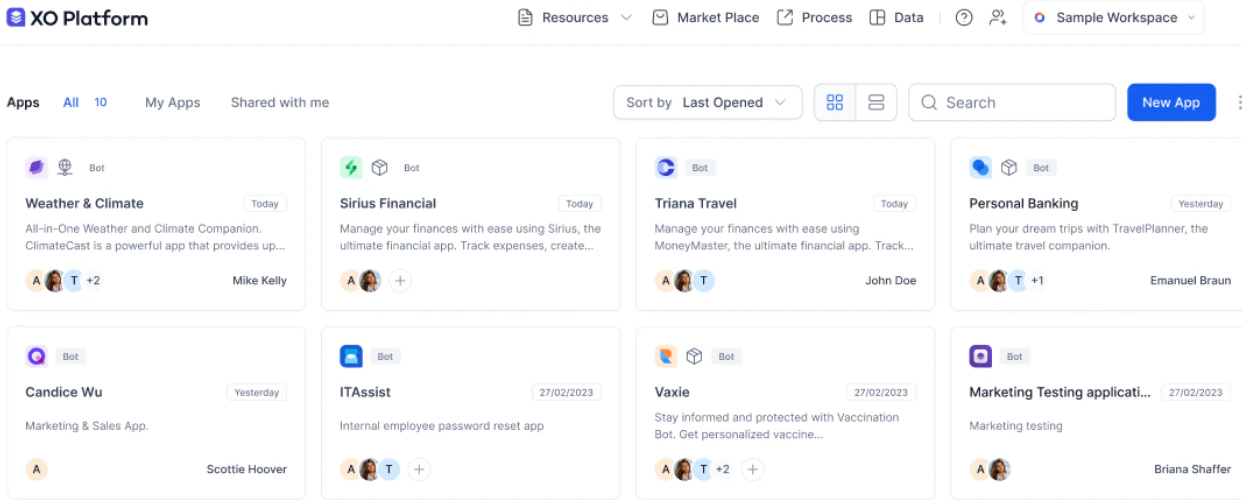1242x501 pixels.
Task: Select the Shared with me tab
Action: [280, 102]
